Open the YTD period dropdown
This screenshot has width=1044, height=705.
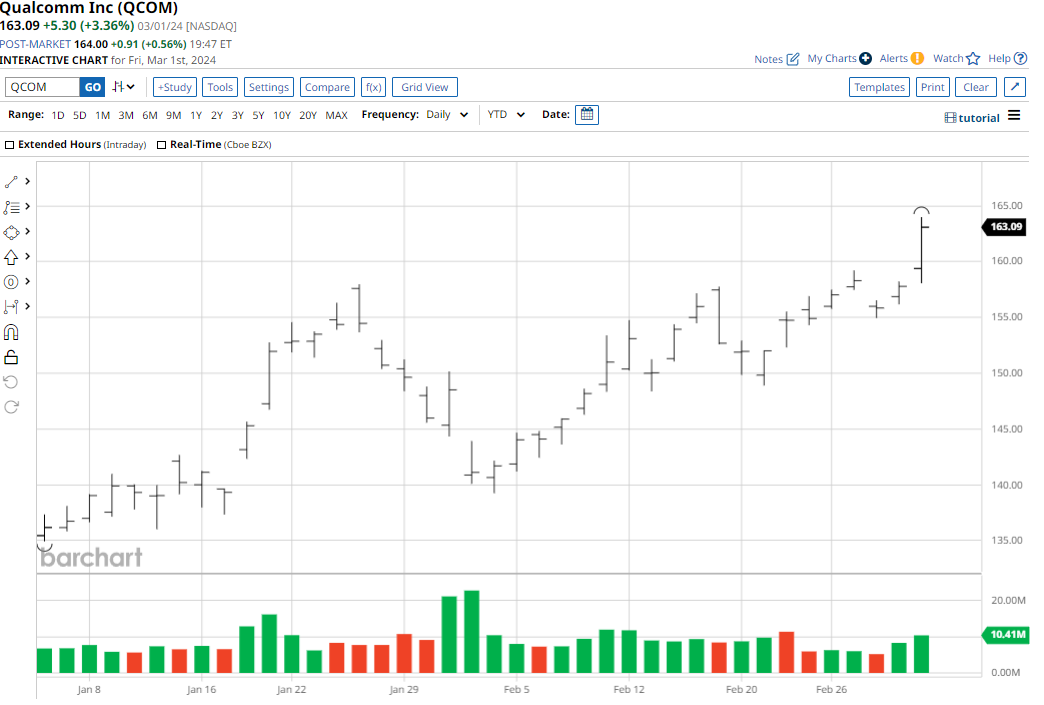(506, 115)
